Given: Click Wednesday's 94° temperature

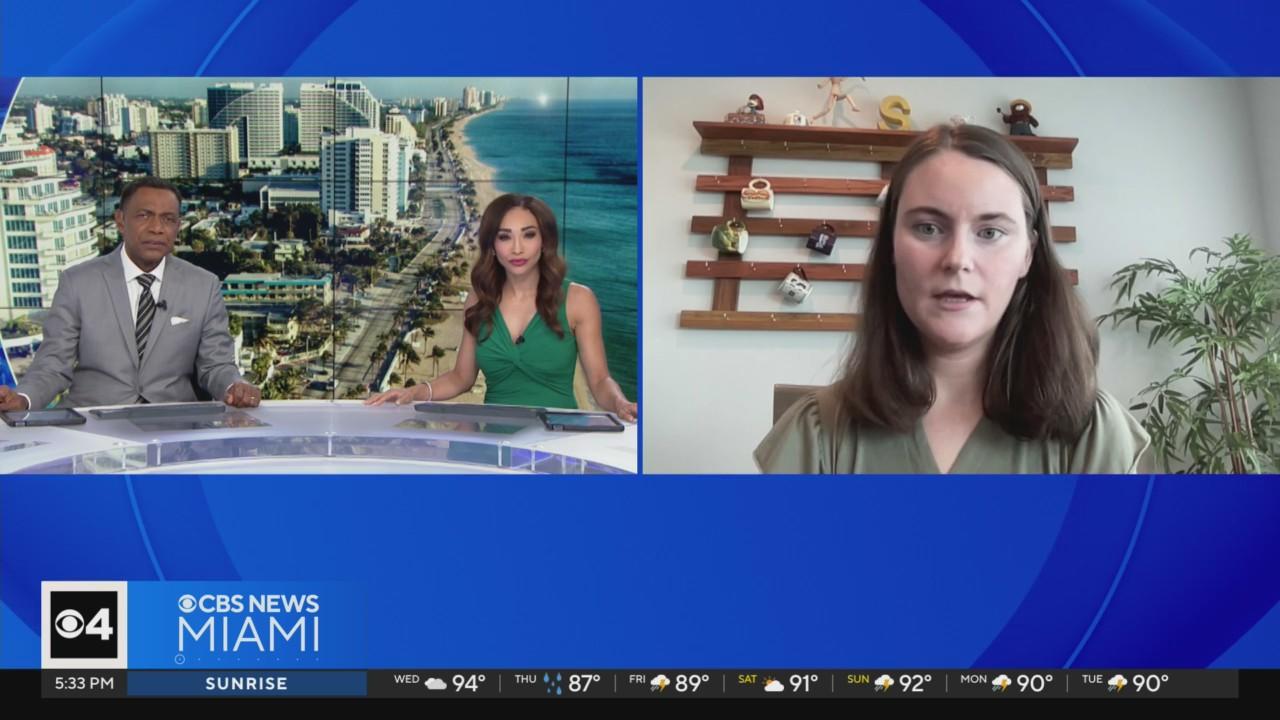Looking at the screenshot, I should 469,684.
